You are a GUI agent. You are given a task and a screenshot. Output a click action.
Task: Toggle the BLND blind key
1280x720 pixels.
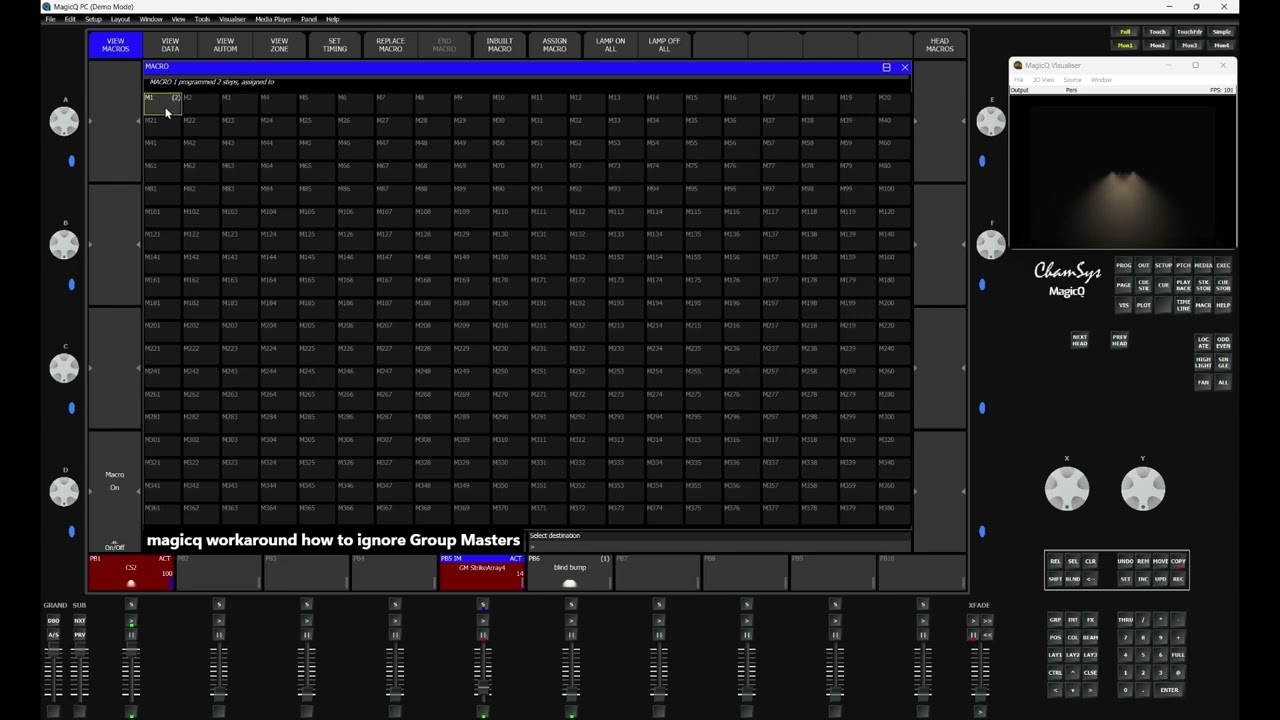tap(1073, 579)
